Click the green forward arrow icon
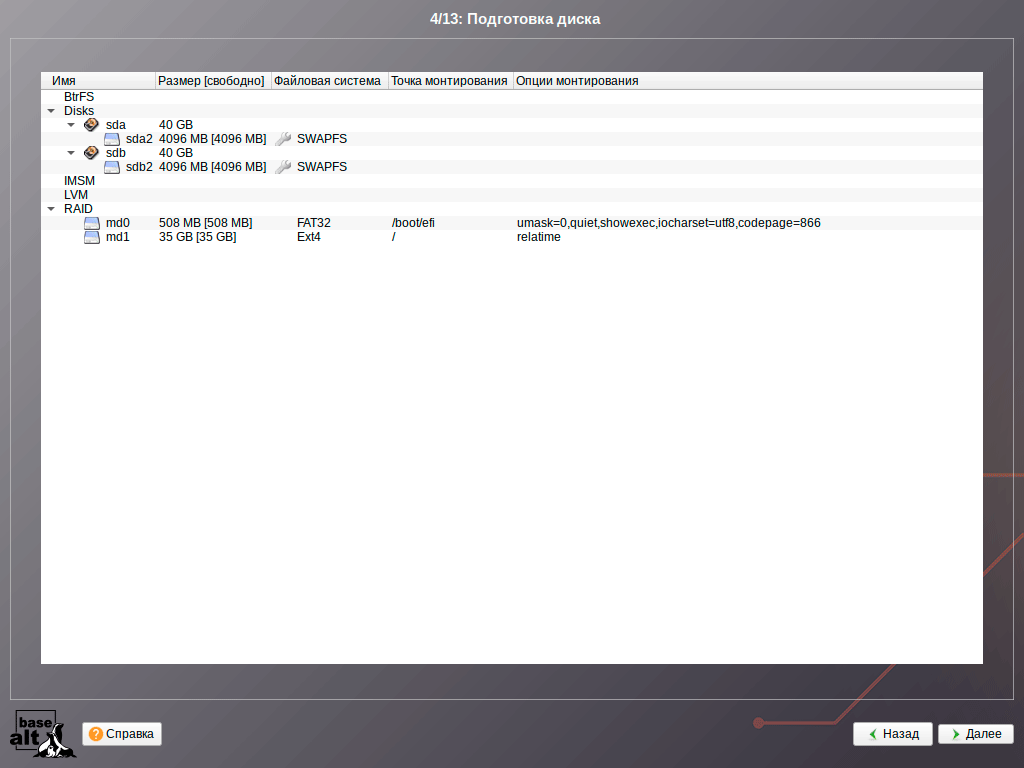1024x768 pixels. click(x=956, y=734)
